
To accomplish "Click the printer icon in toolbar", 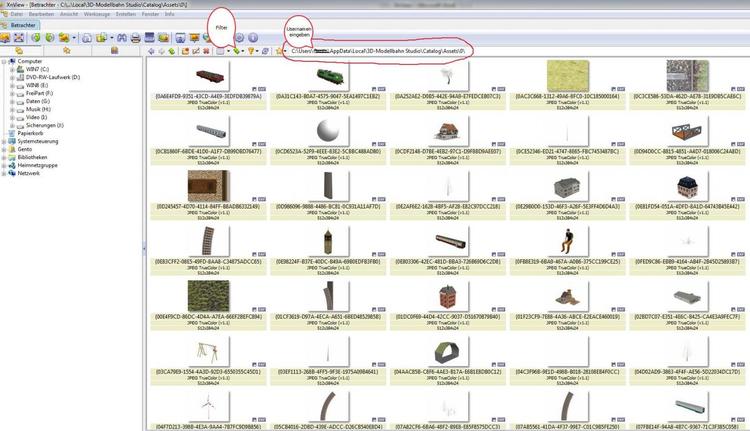I will 135,37.
